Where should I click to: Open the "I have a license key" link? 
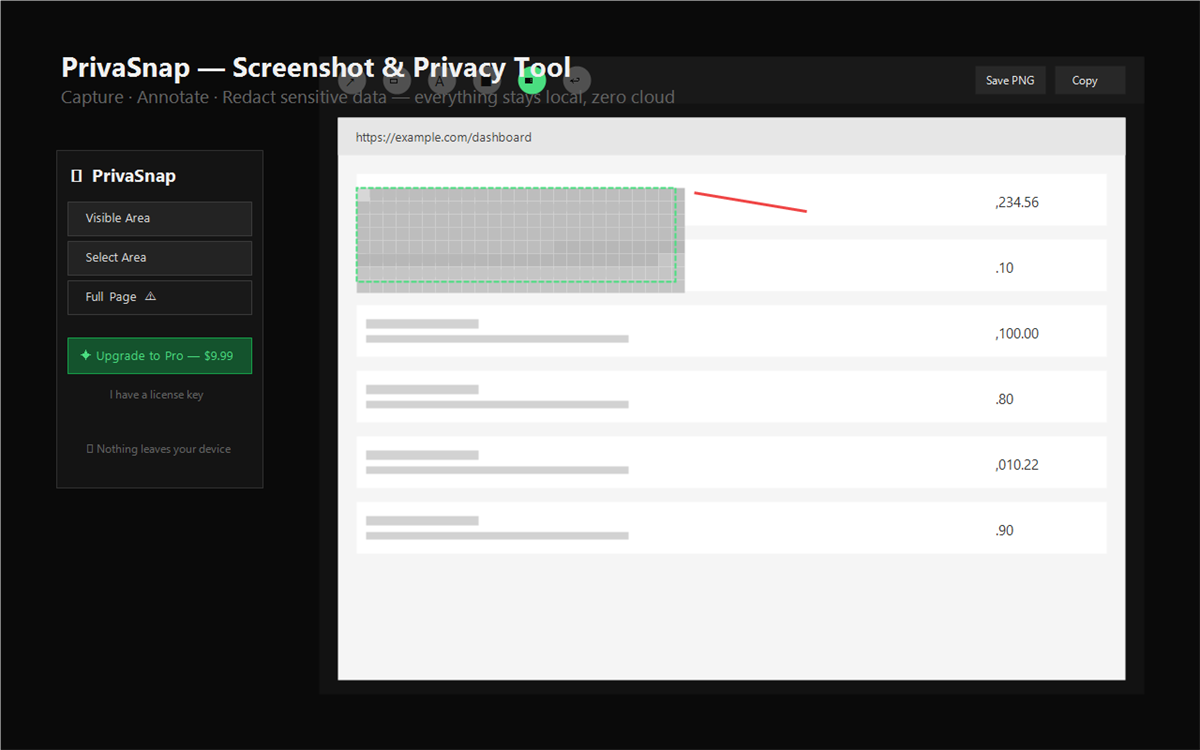156,395
